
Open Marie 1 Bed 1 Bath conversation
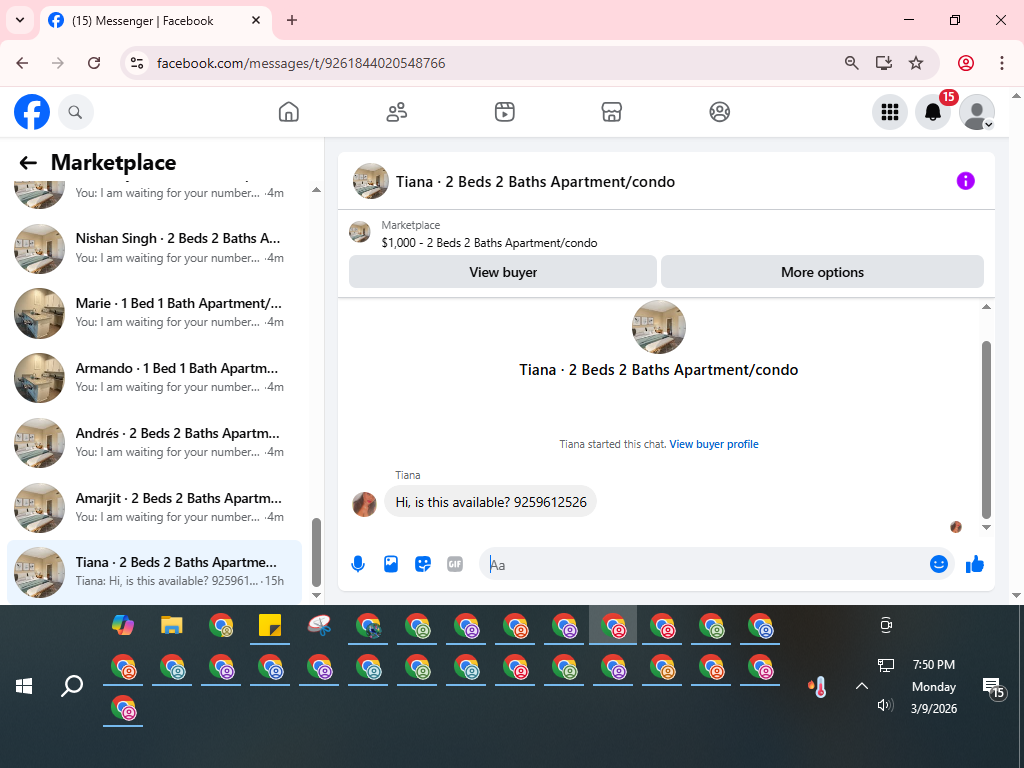[155, 313]
